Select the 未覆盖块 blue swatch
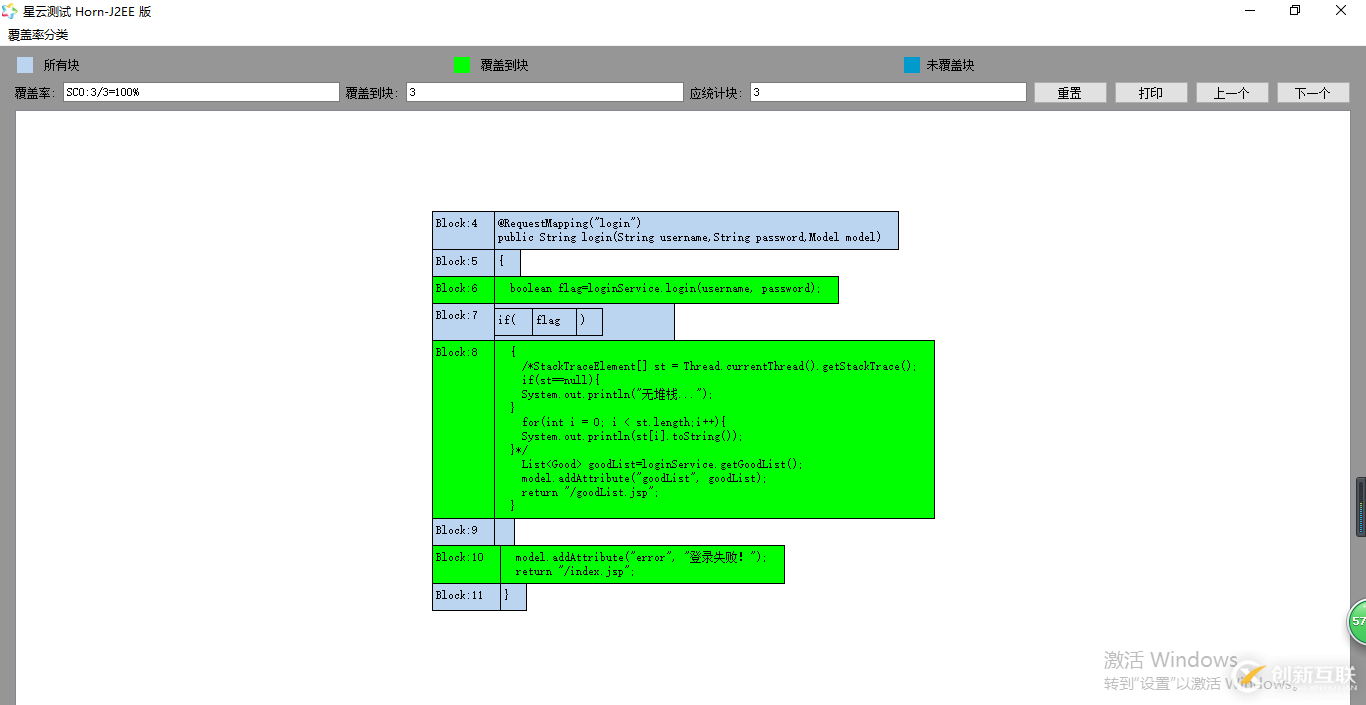The height and width of the screenshot is (705, 1366). (x=911, y=65)
